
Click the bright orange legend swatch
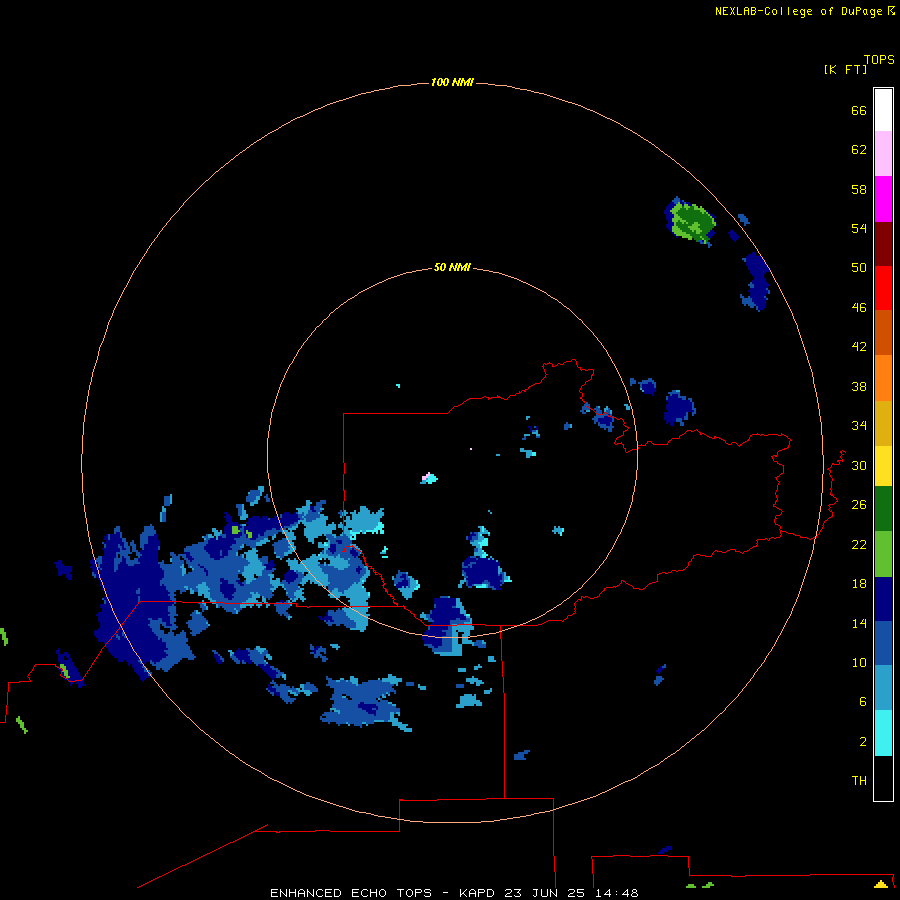883,378
